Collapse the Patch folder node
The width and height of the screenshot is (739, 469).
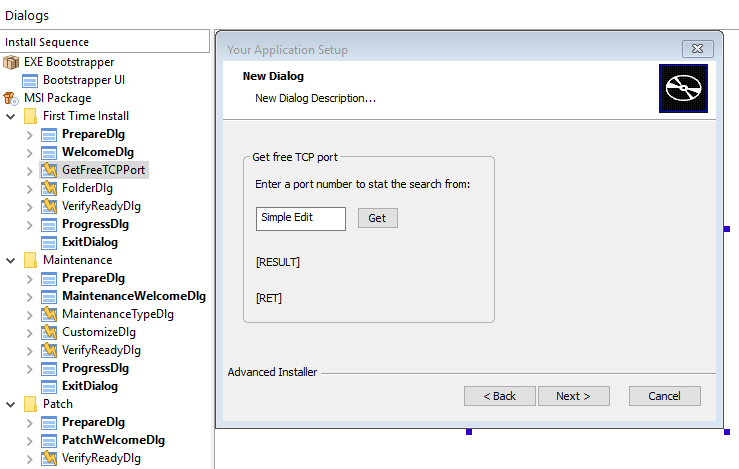pyautogui.click(x=11, y=404)
